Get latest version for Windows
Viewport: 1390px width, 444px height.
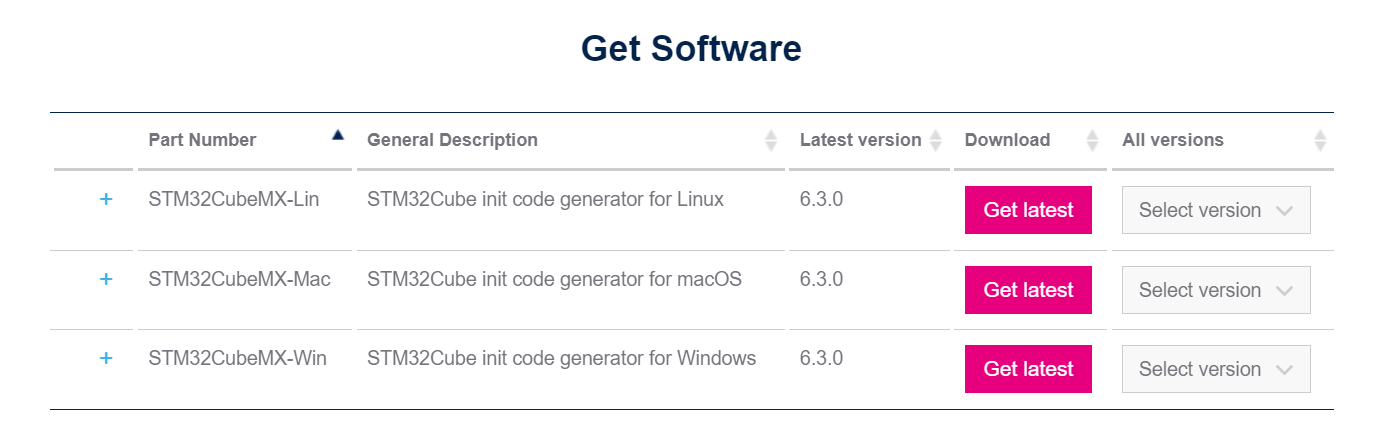tap(1028, 369)
